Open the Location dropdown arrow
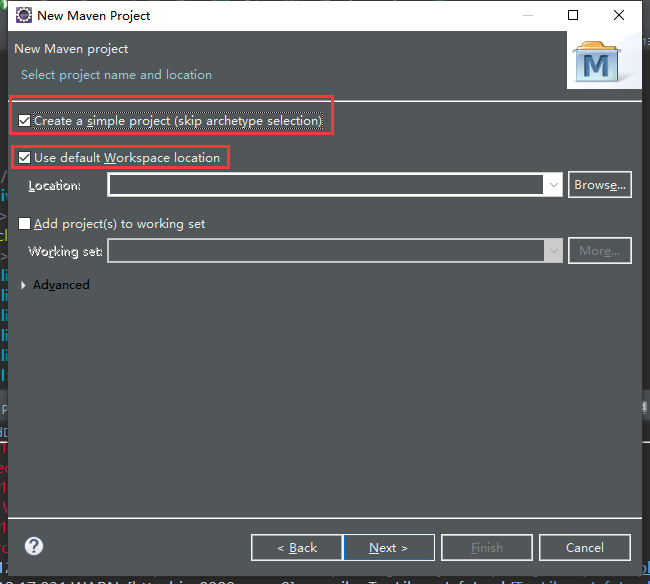The image size is (650, 584). (553, 184)
